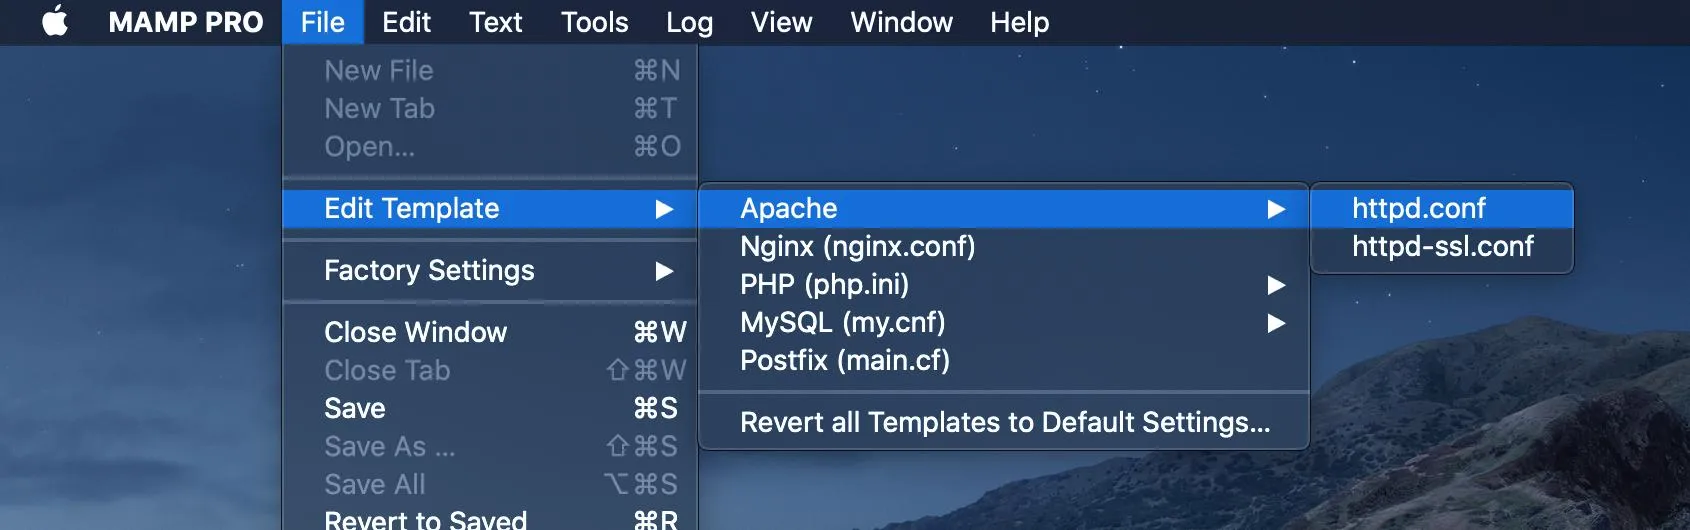
Task: Choose Close Window from File menu
Action: tap(490, 332)
